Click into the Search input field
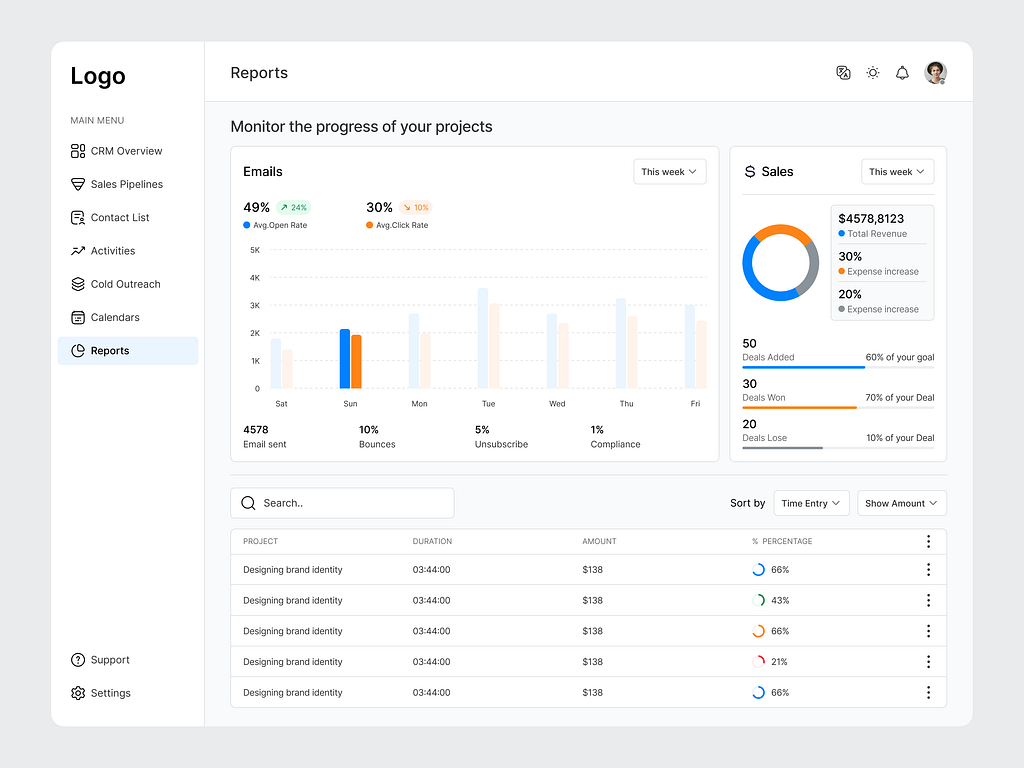Viewport: 1024px width, 768px height. (350, 503)
